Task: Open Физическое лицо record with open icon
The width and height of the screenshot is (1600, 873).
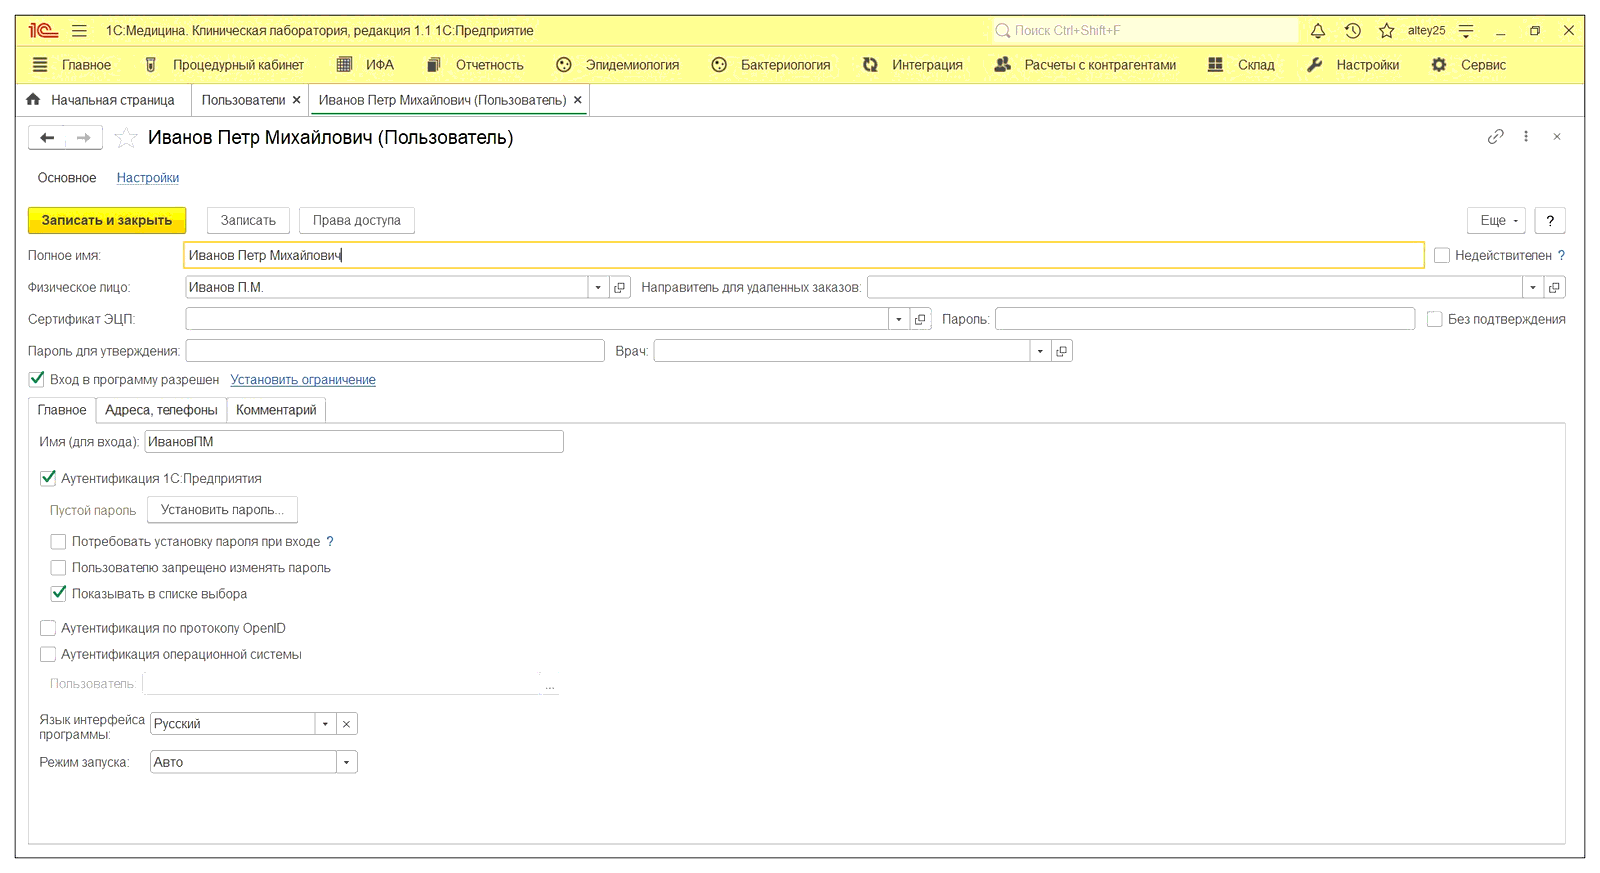Action: click(x=620, y=287)
